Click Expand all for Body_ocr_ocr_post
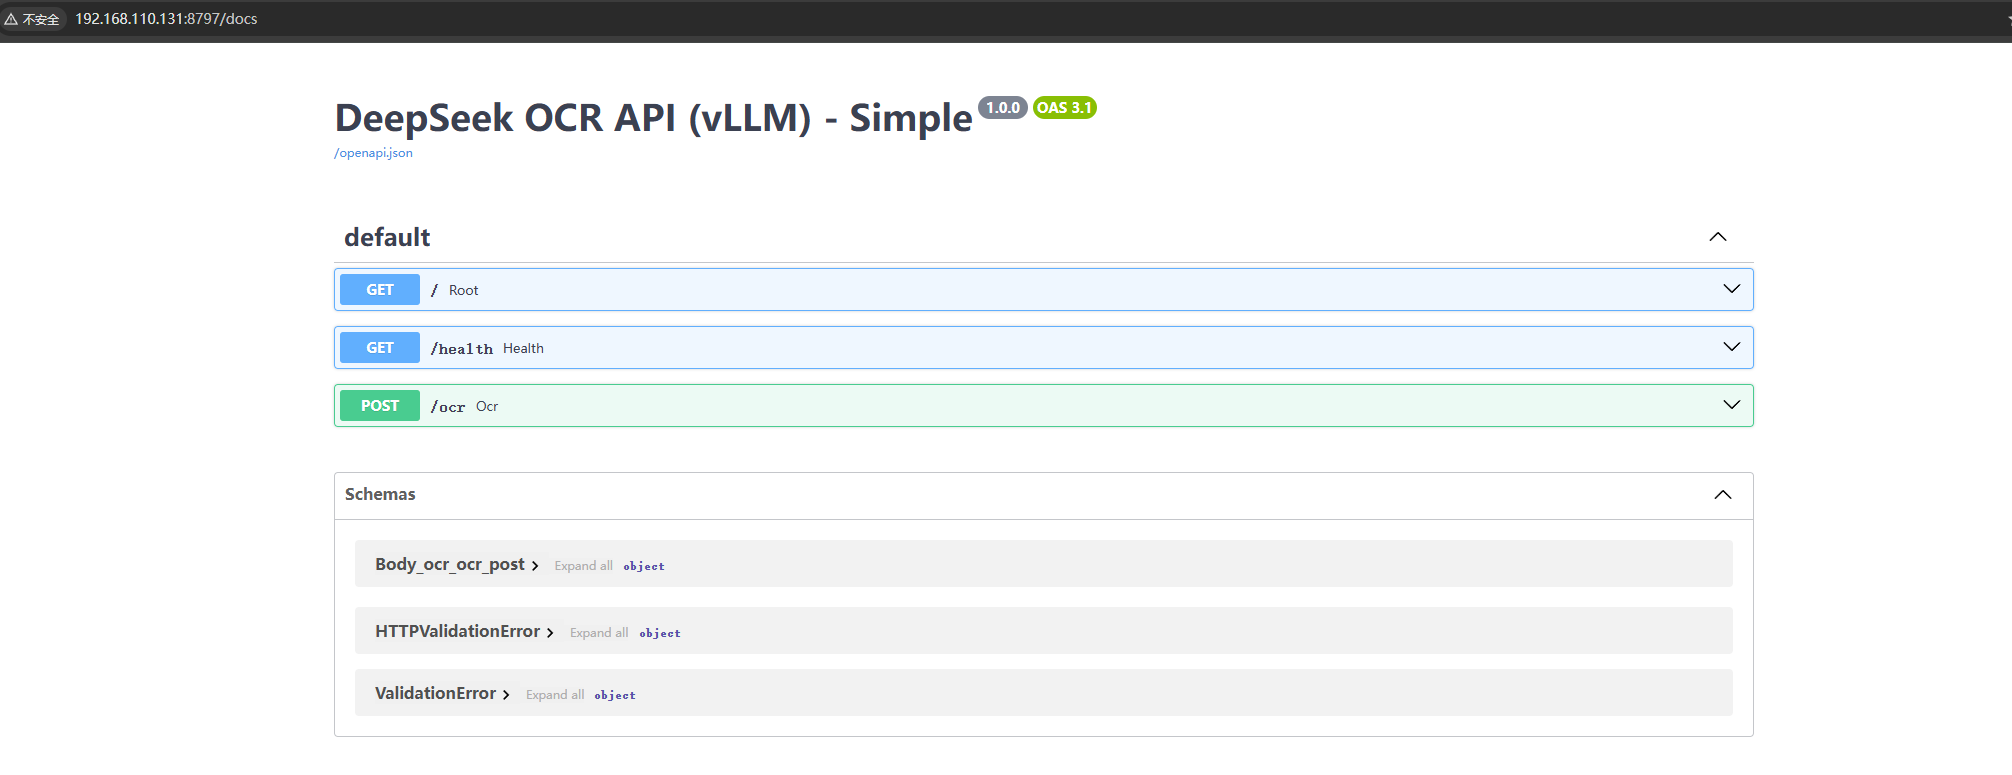 point(583,566)
